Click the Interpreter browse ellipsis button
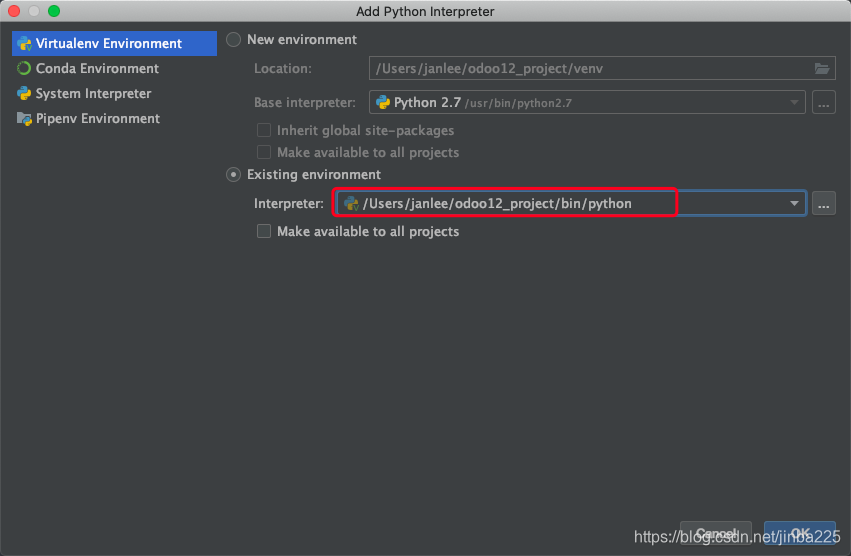The height and width of the screenshot is (556, 851). 823,204
